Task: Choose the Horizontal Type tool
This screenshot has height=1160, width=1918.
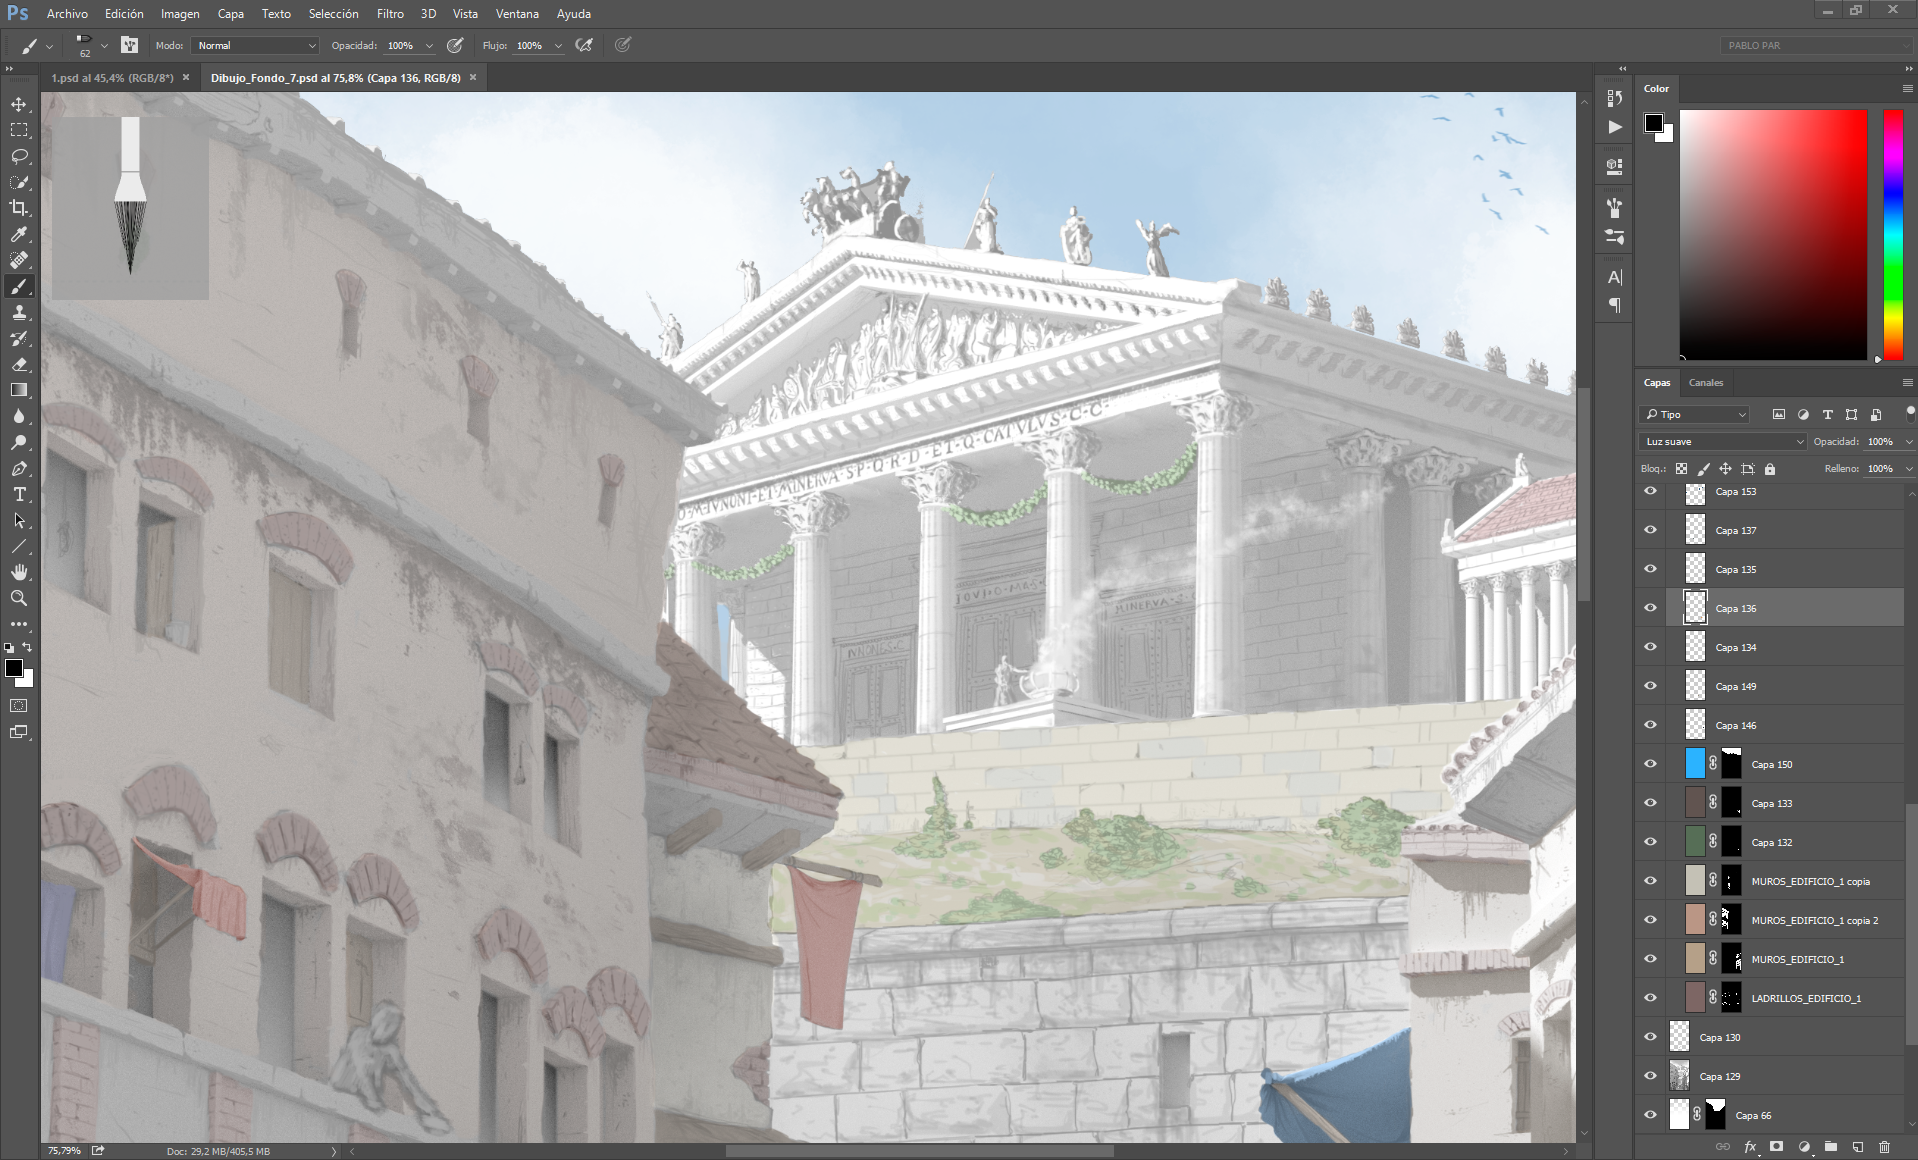Action: click(19, 495)
